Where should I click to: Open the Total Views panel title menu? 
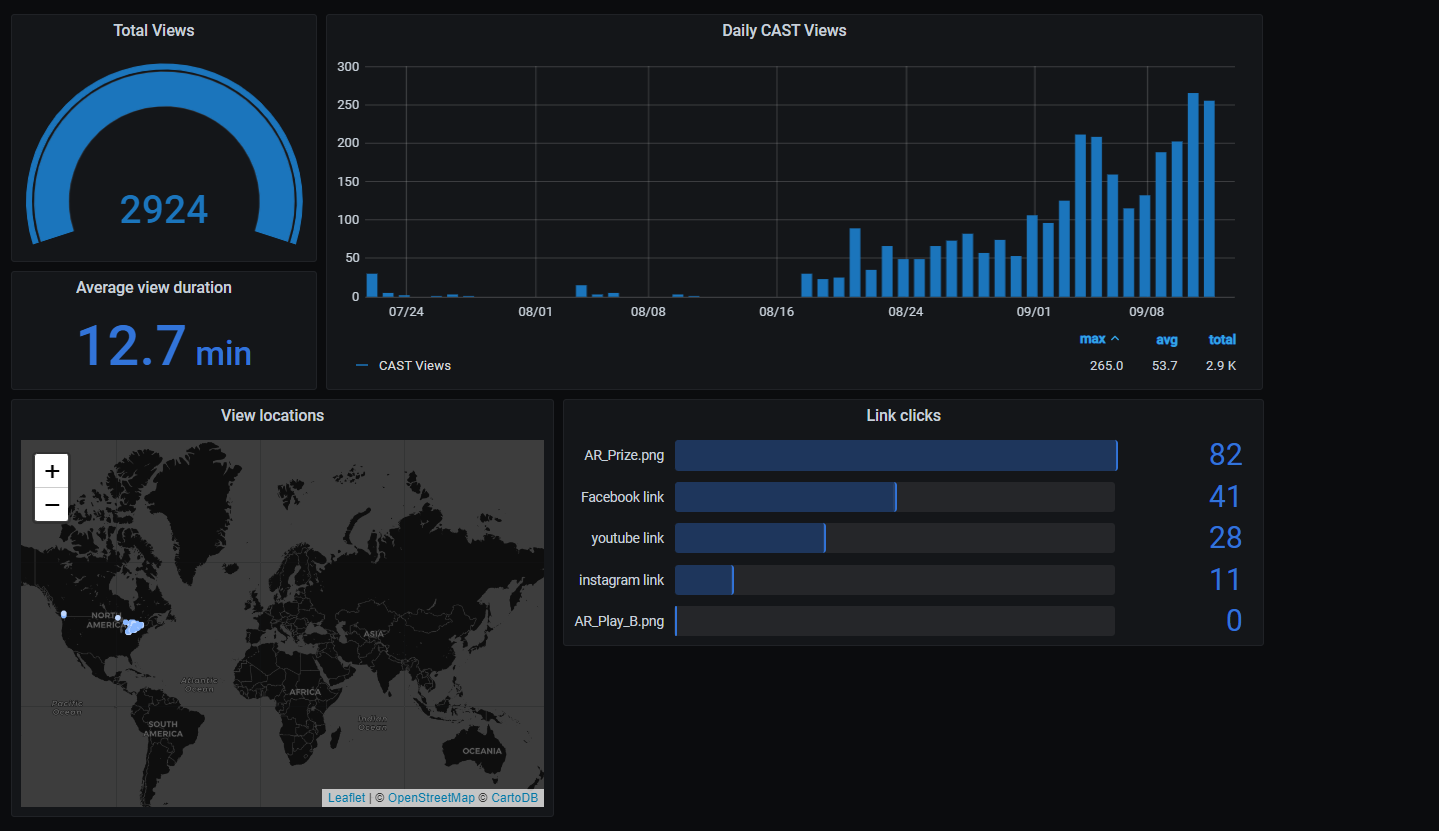coord(154,31)
